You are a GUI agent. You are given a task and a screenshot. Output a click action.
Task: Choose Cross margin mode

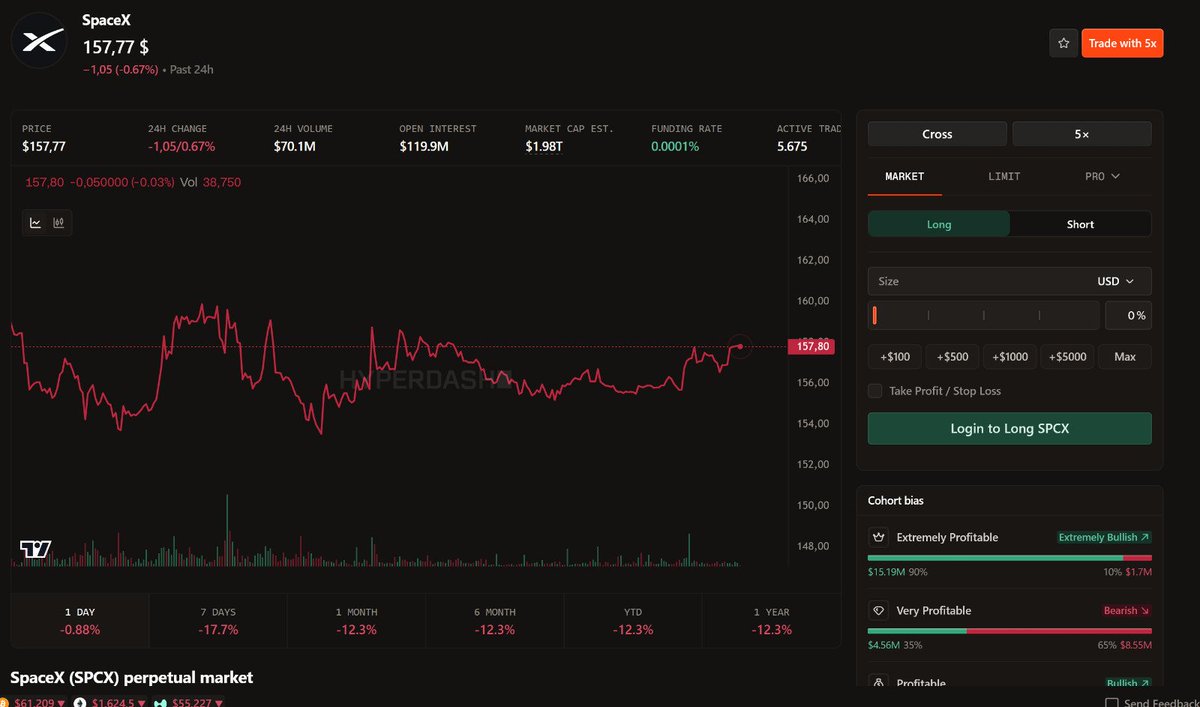(x=937, y=134)
